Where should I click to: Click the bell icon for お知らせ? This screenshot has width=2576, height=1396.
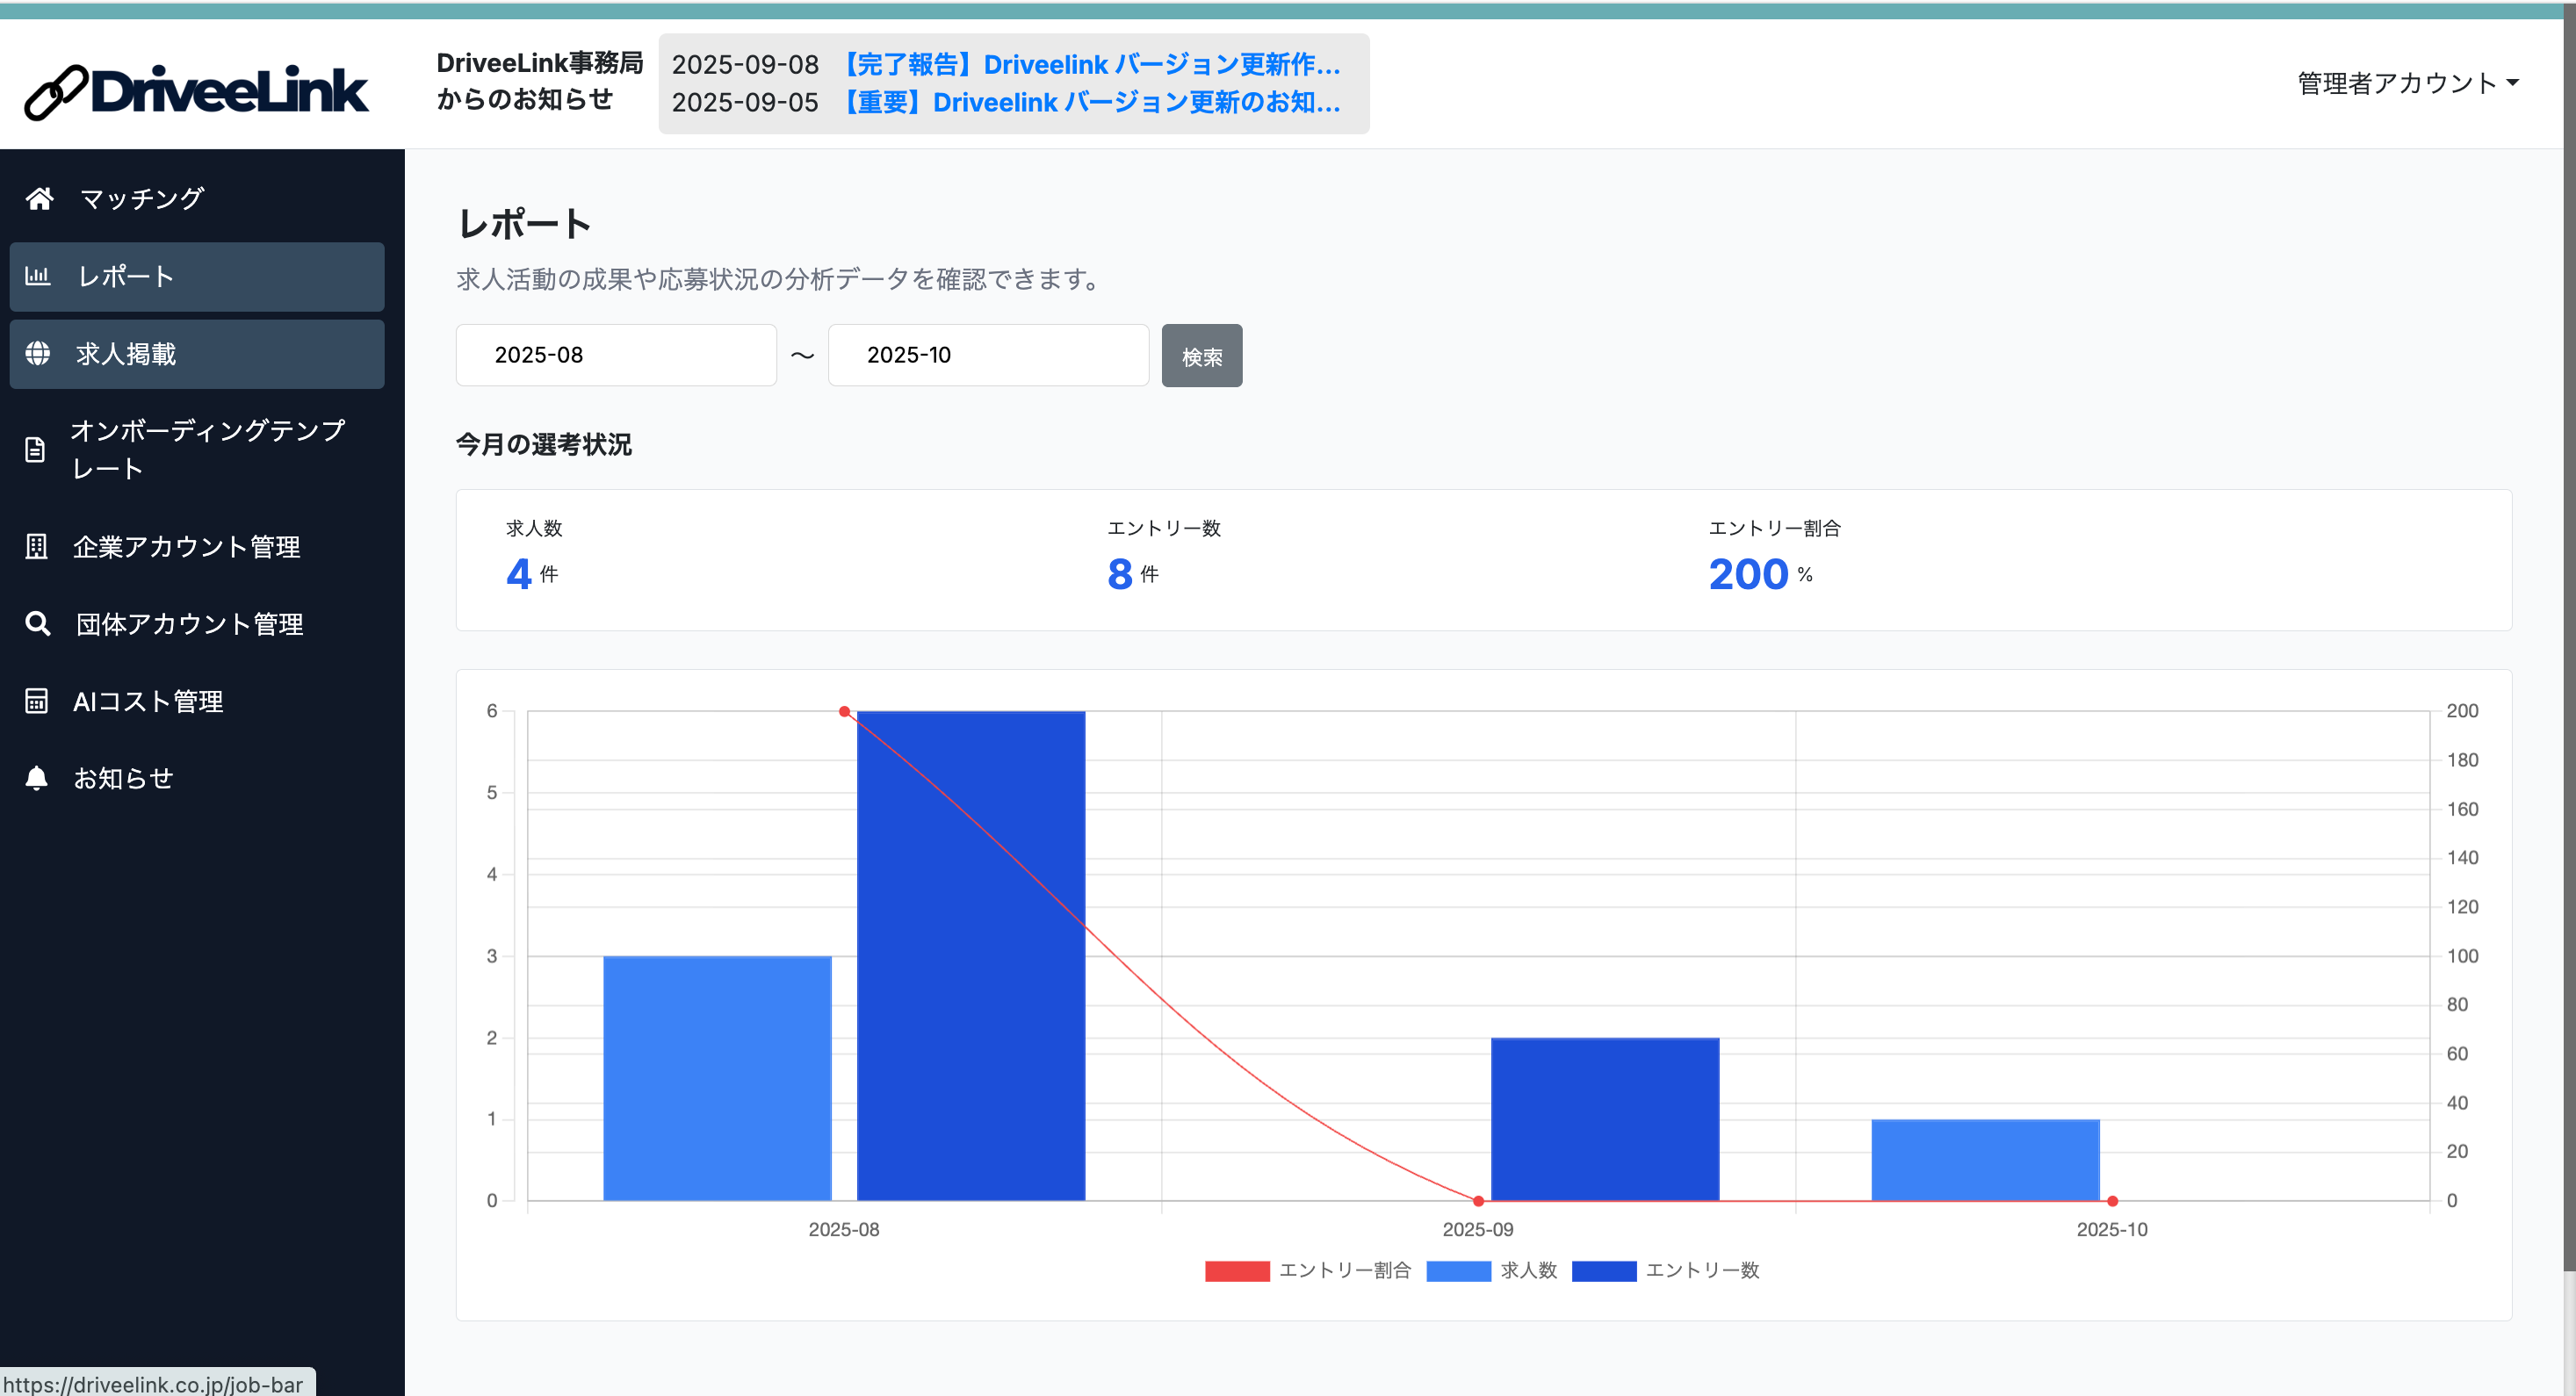(x=36, y=778)
